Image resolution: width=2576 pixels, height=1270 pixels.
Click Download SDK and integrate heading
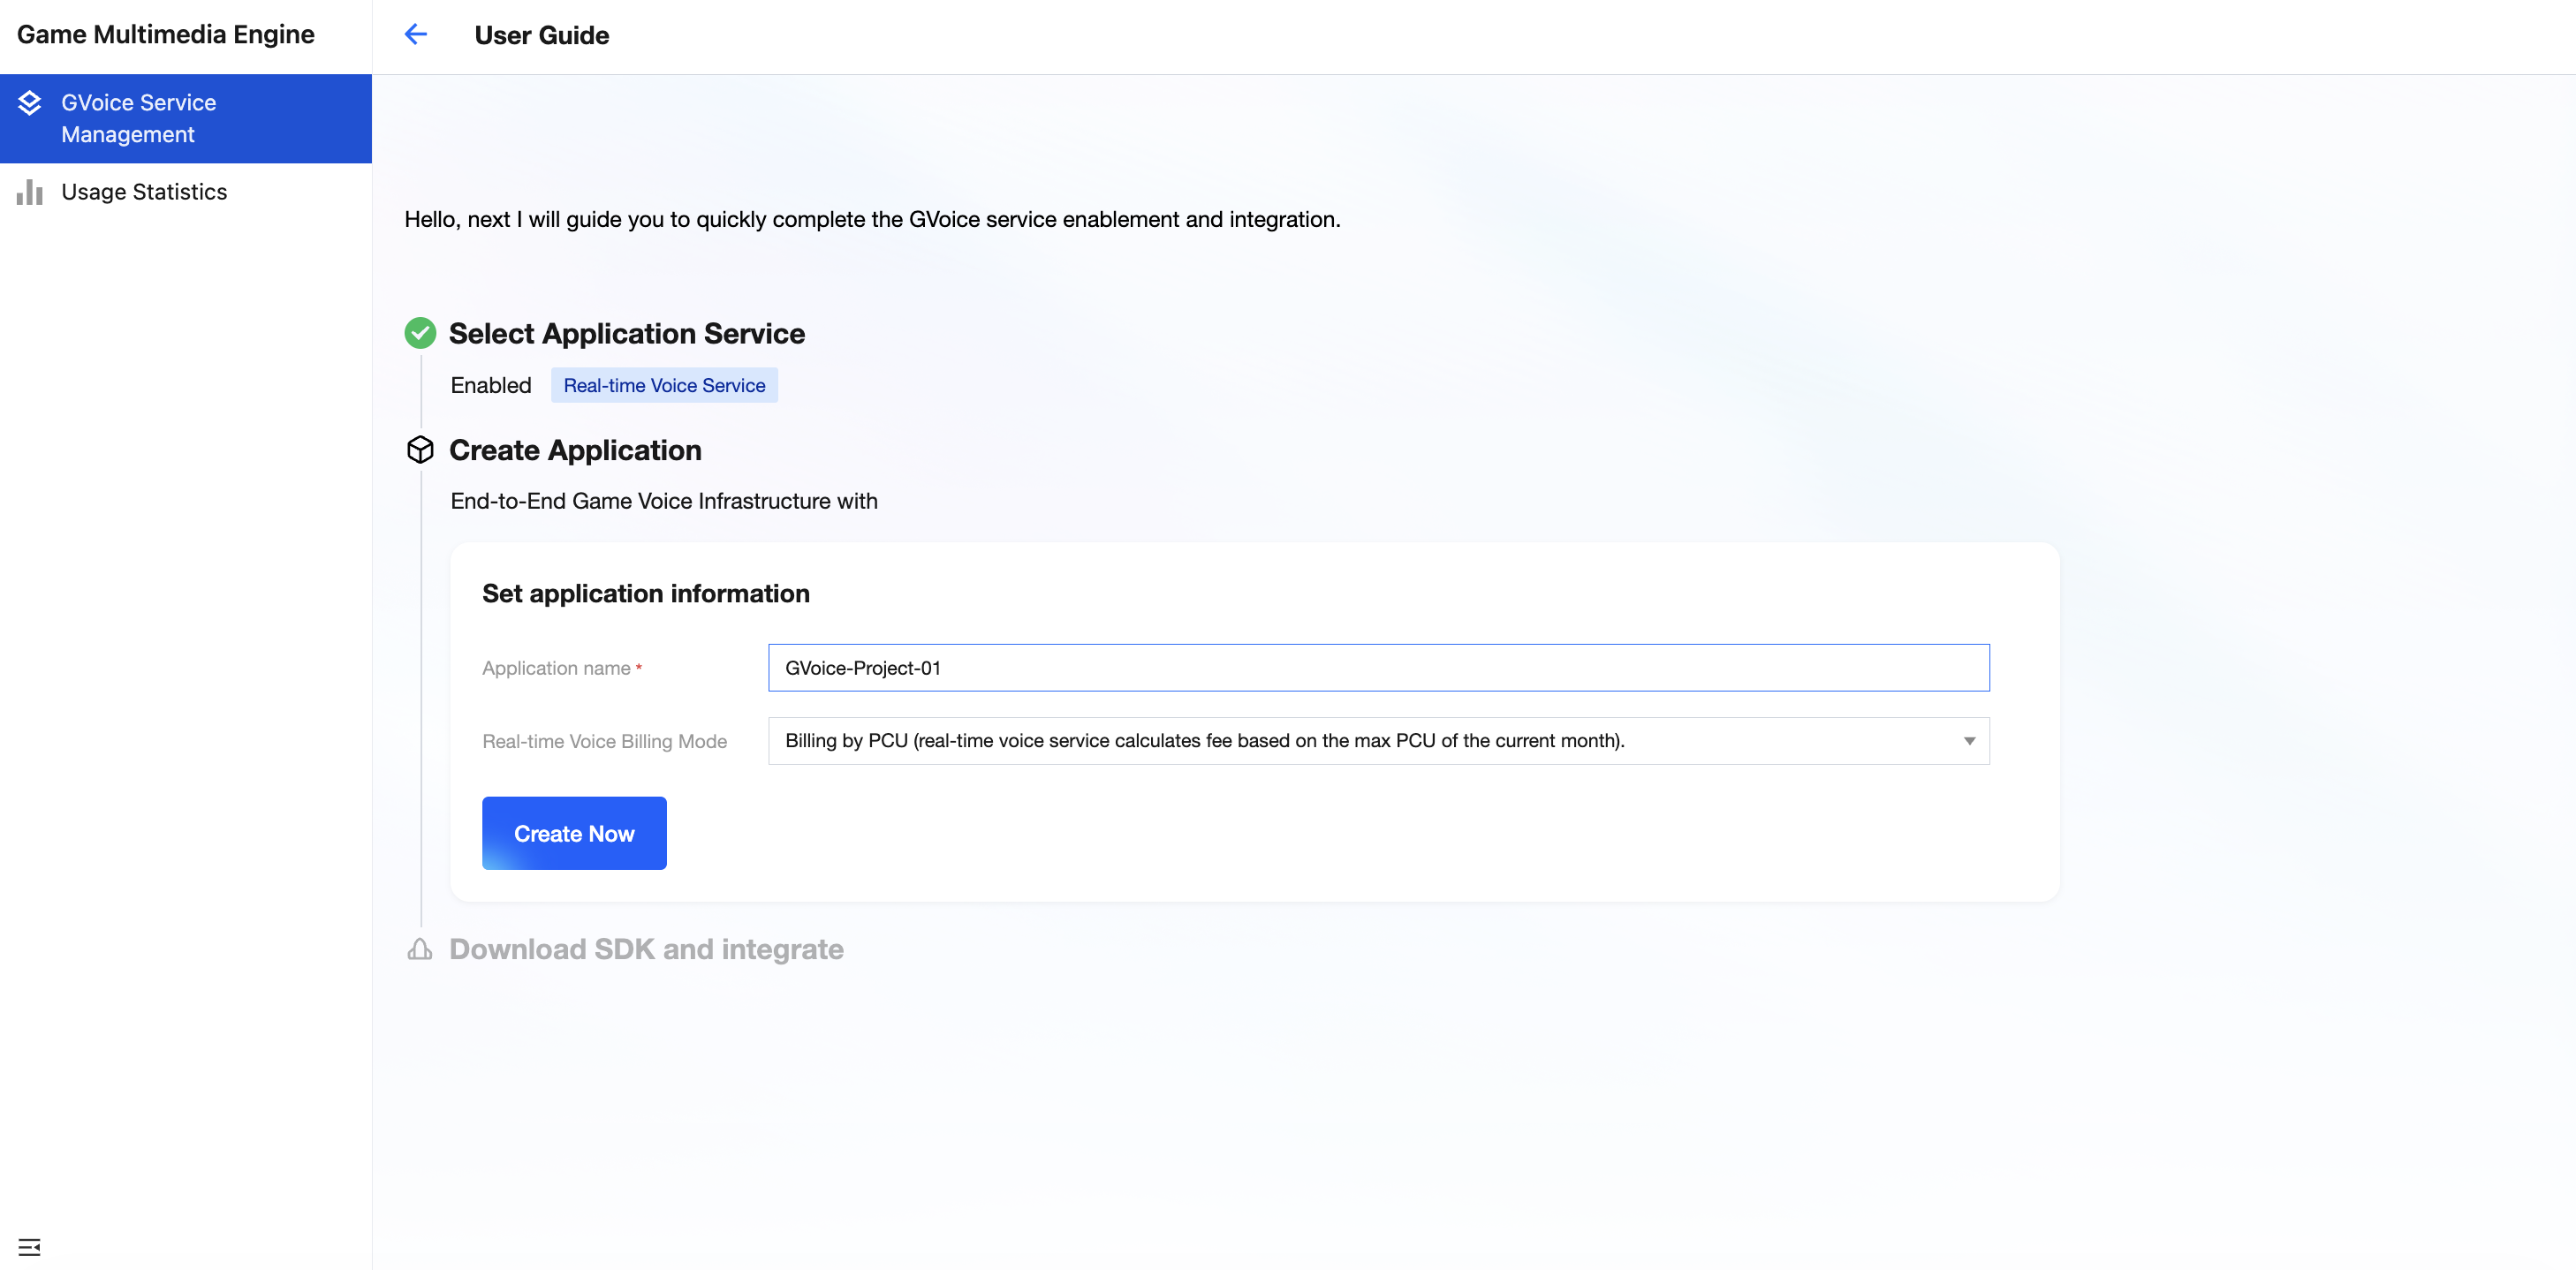(646, 949)
